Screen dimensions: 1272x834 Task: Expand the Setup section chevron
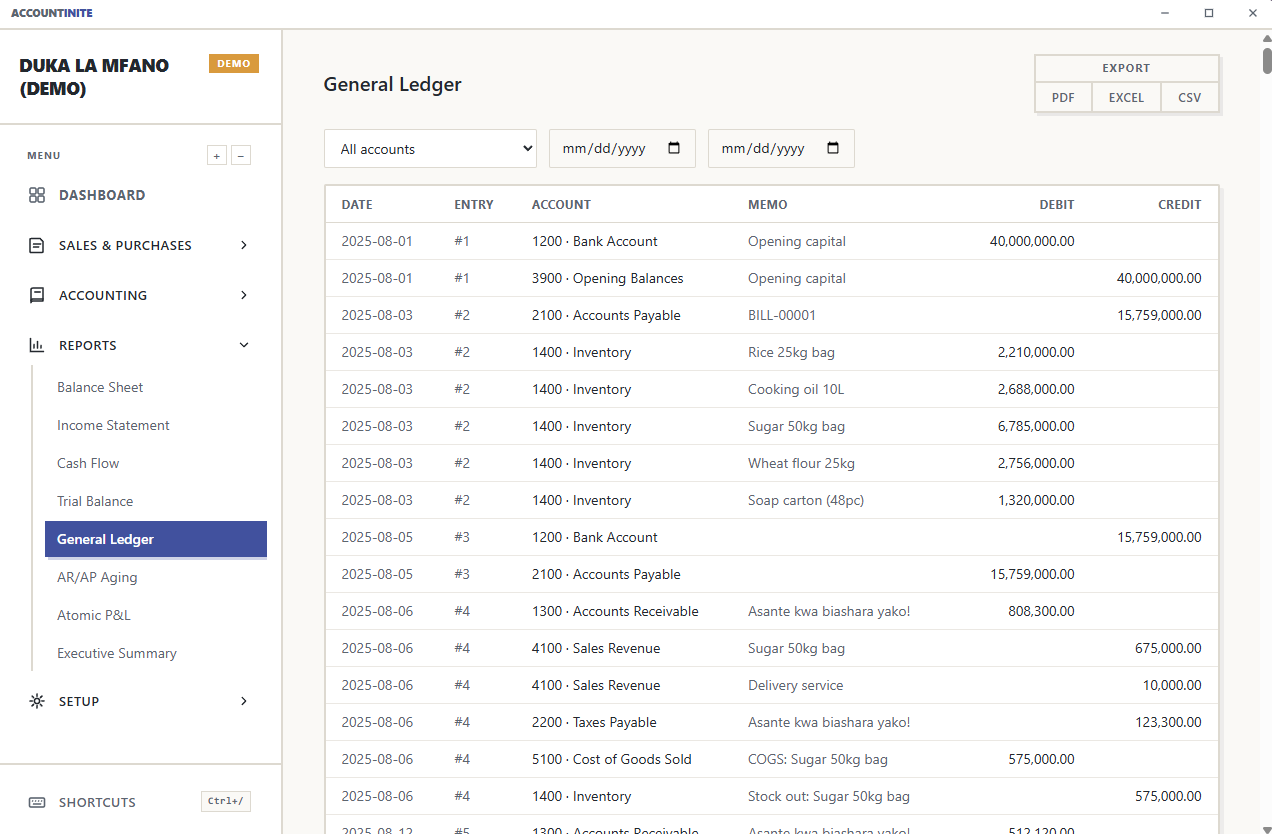[244, 701]
